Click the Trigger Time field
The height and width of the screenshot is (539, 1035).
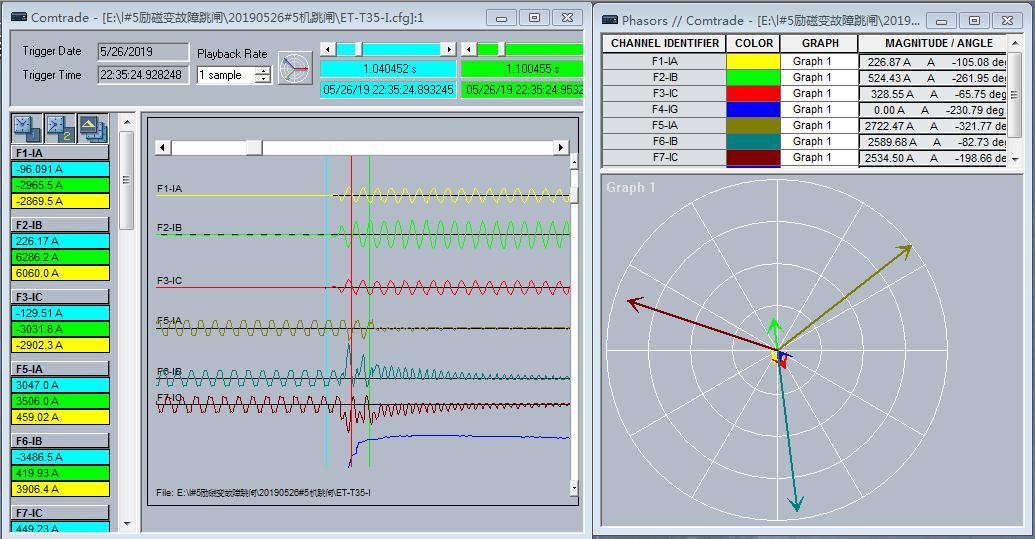[143, 75]
